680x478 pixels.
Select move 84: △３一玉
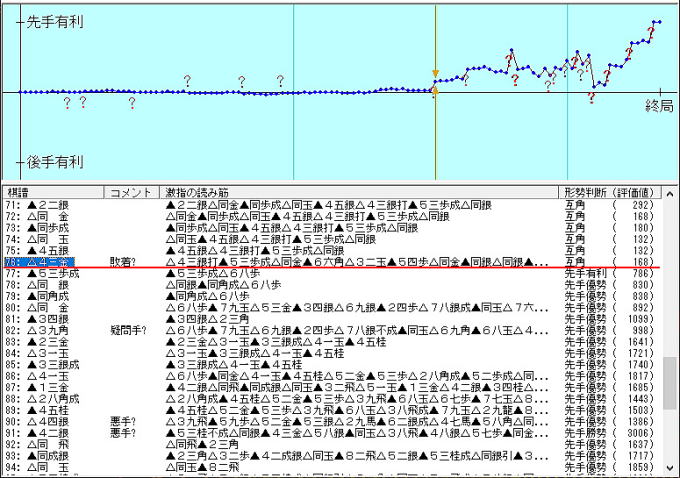click(38, 354)
